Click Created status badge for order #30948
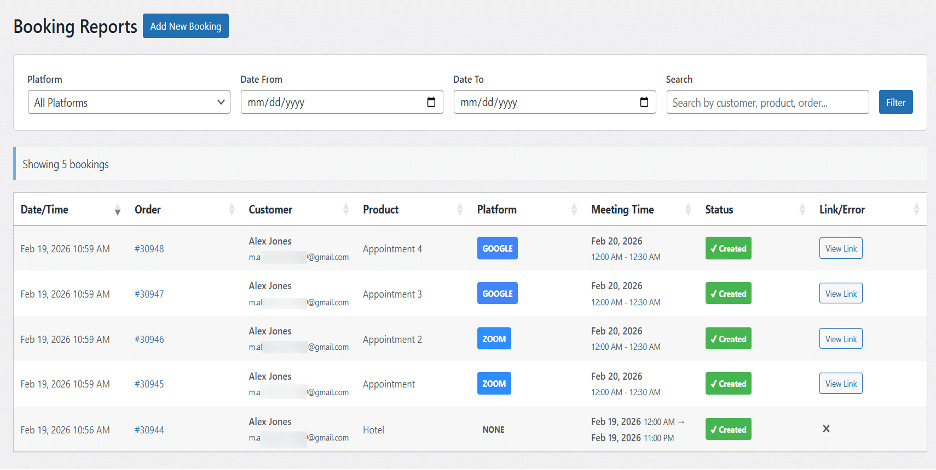This screenshot has height=470, width=936. pos(728,248)
